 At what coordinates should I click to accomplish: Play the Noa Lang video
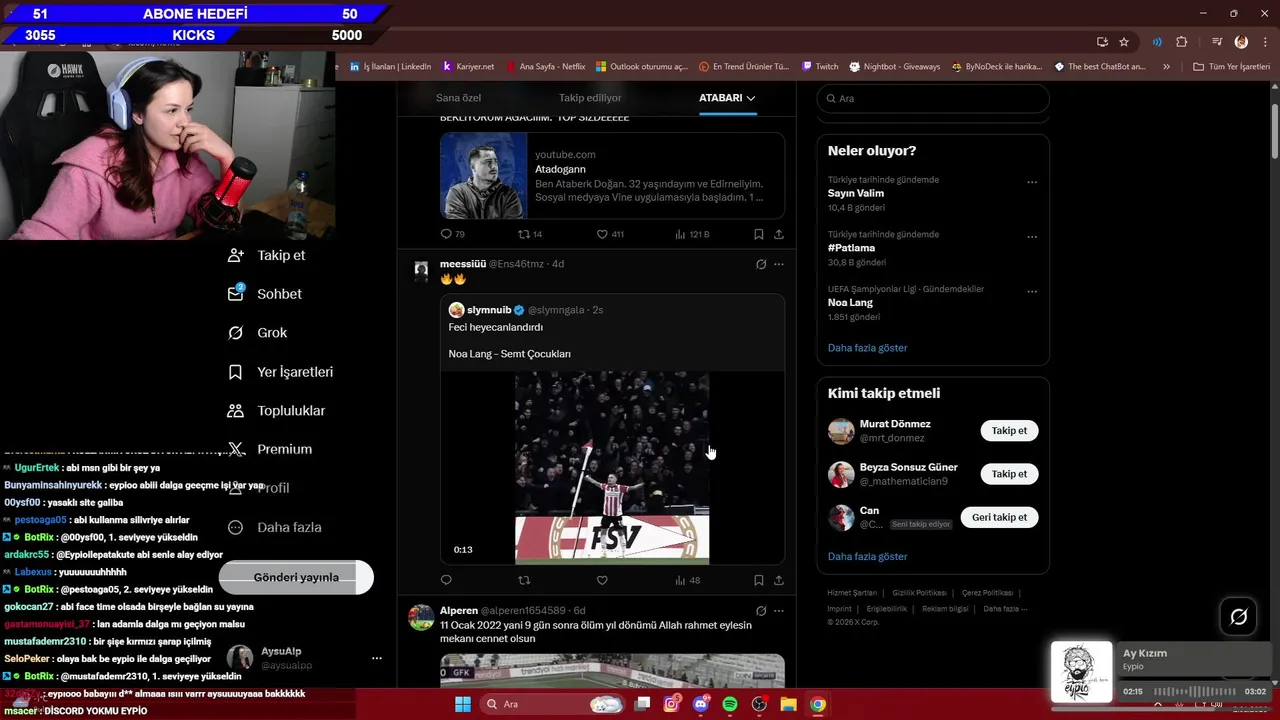point(612,467)
